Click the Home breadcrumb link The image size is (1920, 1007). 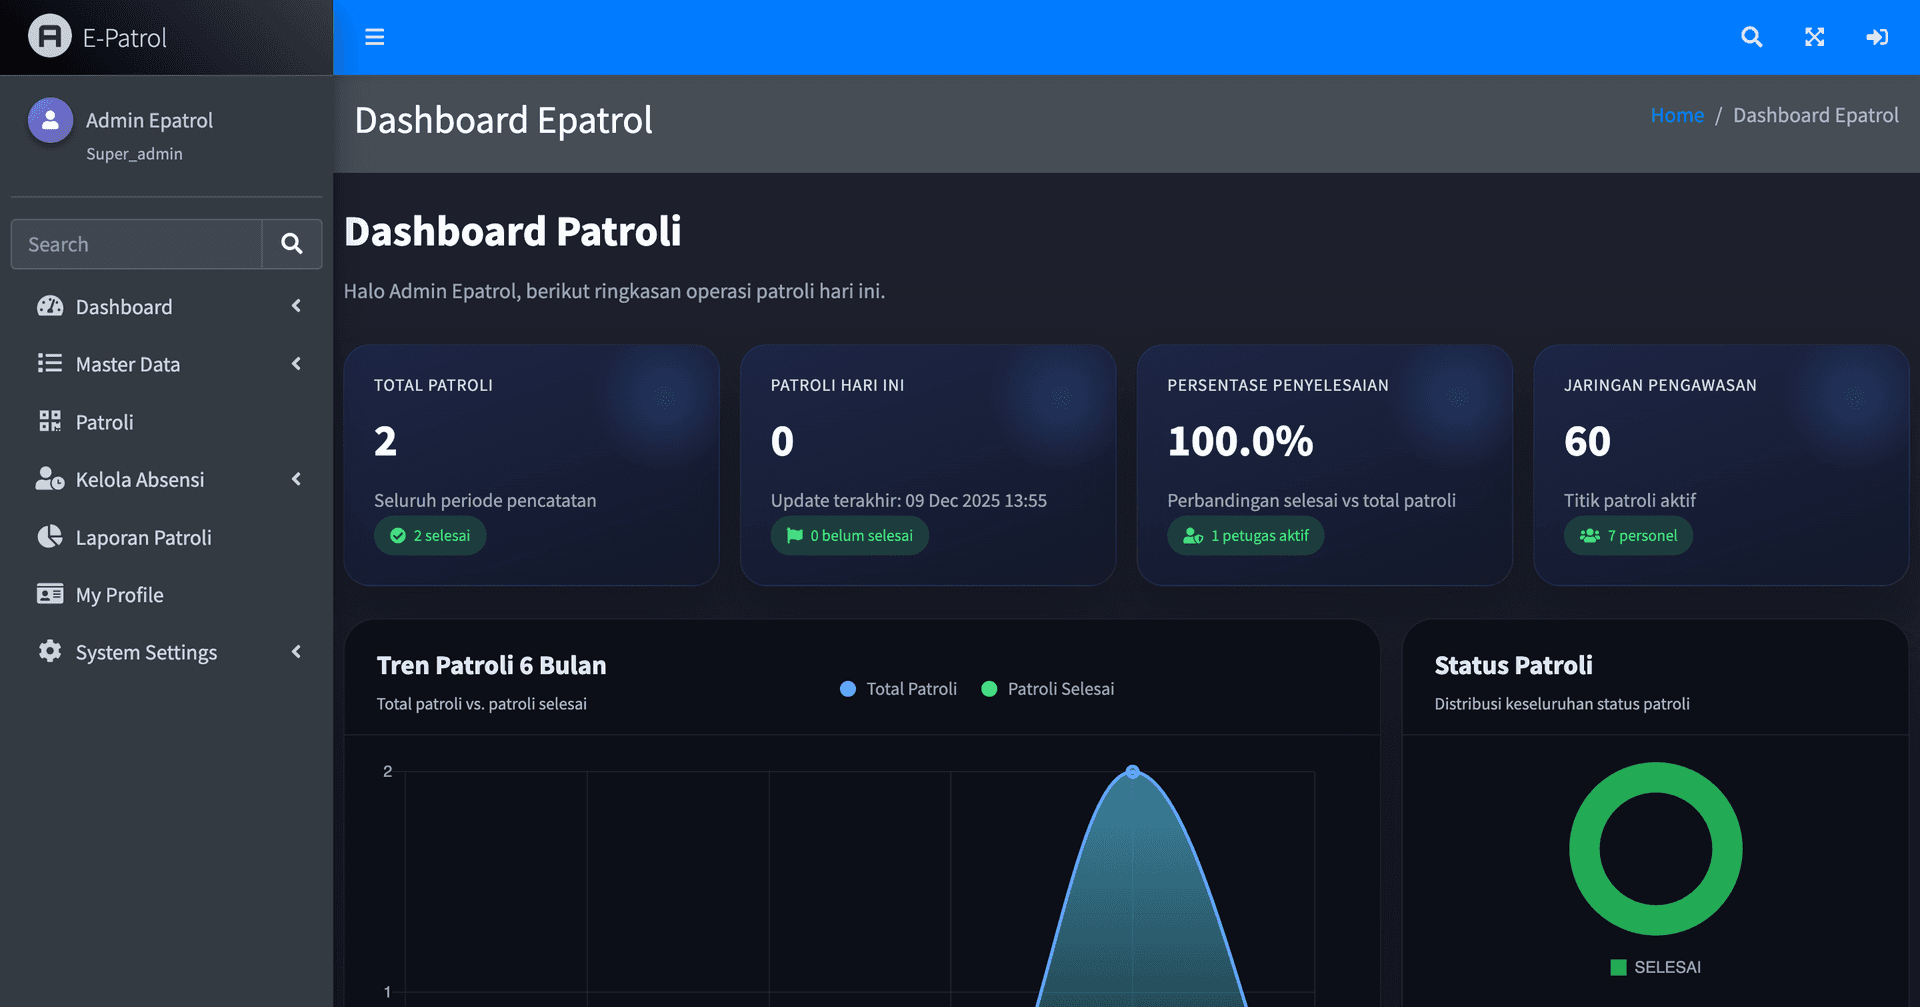pos(1677,115)
